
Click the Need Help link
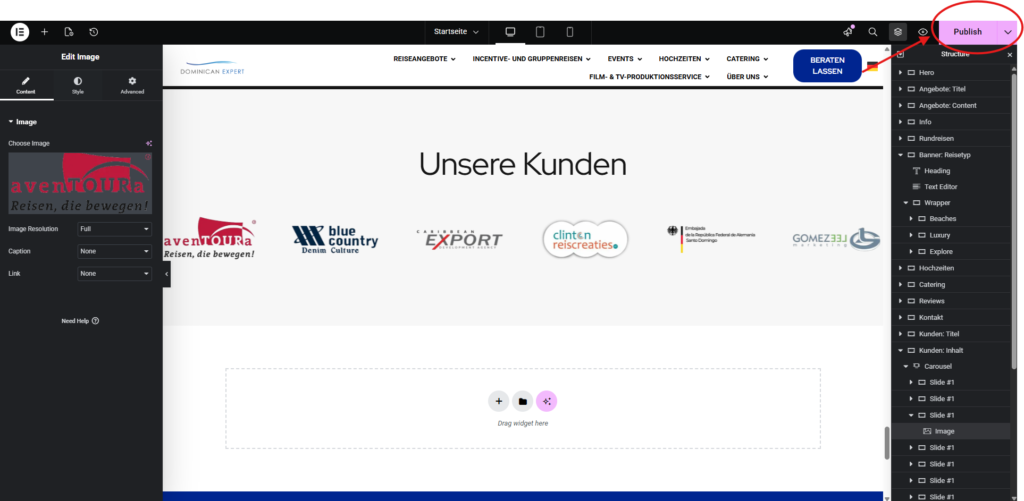pos(80,321)
